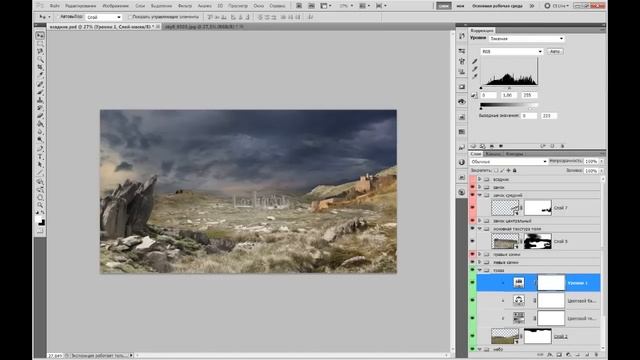This screenshot has width=640, height=360.
Task: Open the Фильтр menu
Action: tap(185, 6)
